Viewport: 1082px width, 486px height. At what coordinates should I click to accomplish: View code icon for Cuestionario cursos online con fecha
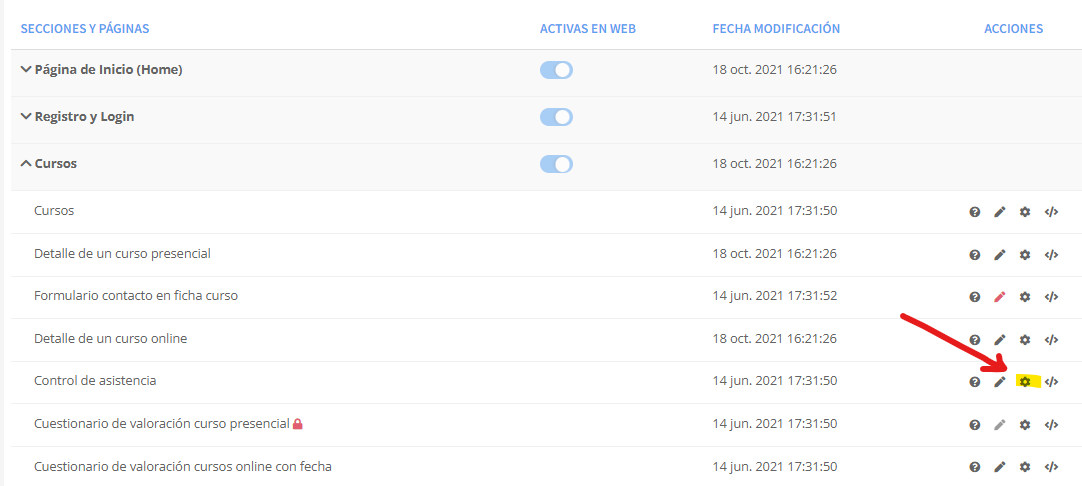tap(1051, 467)
